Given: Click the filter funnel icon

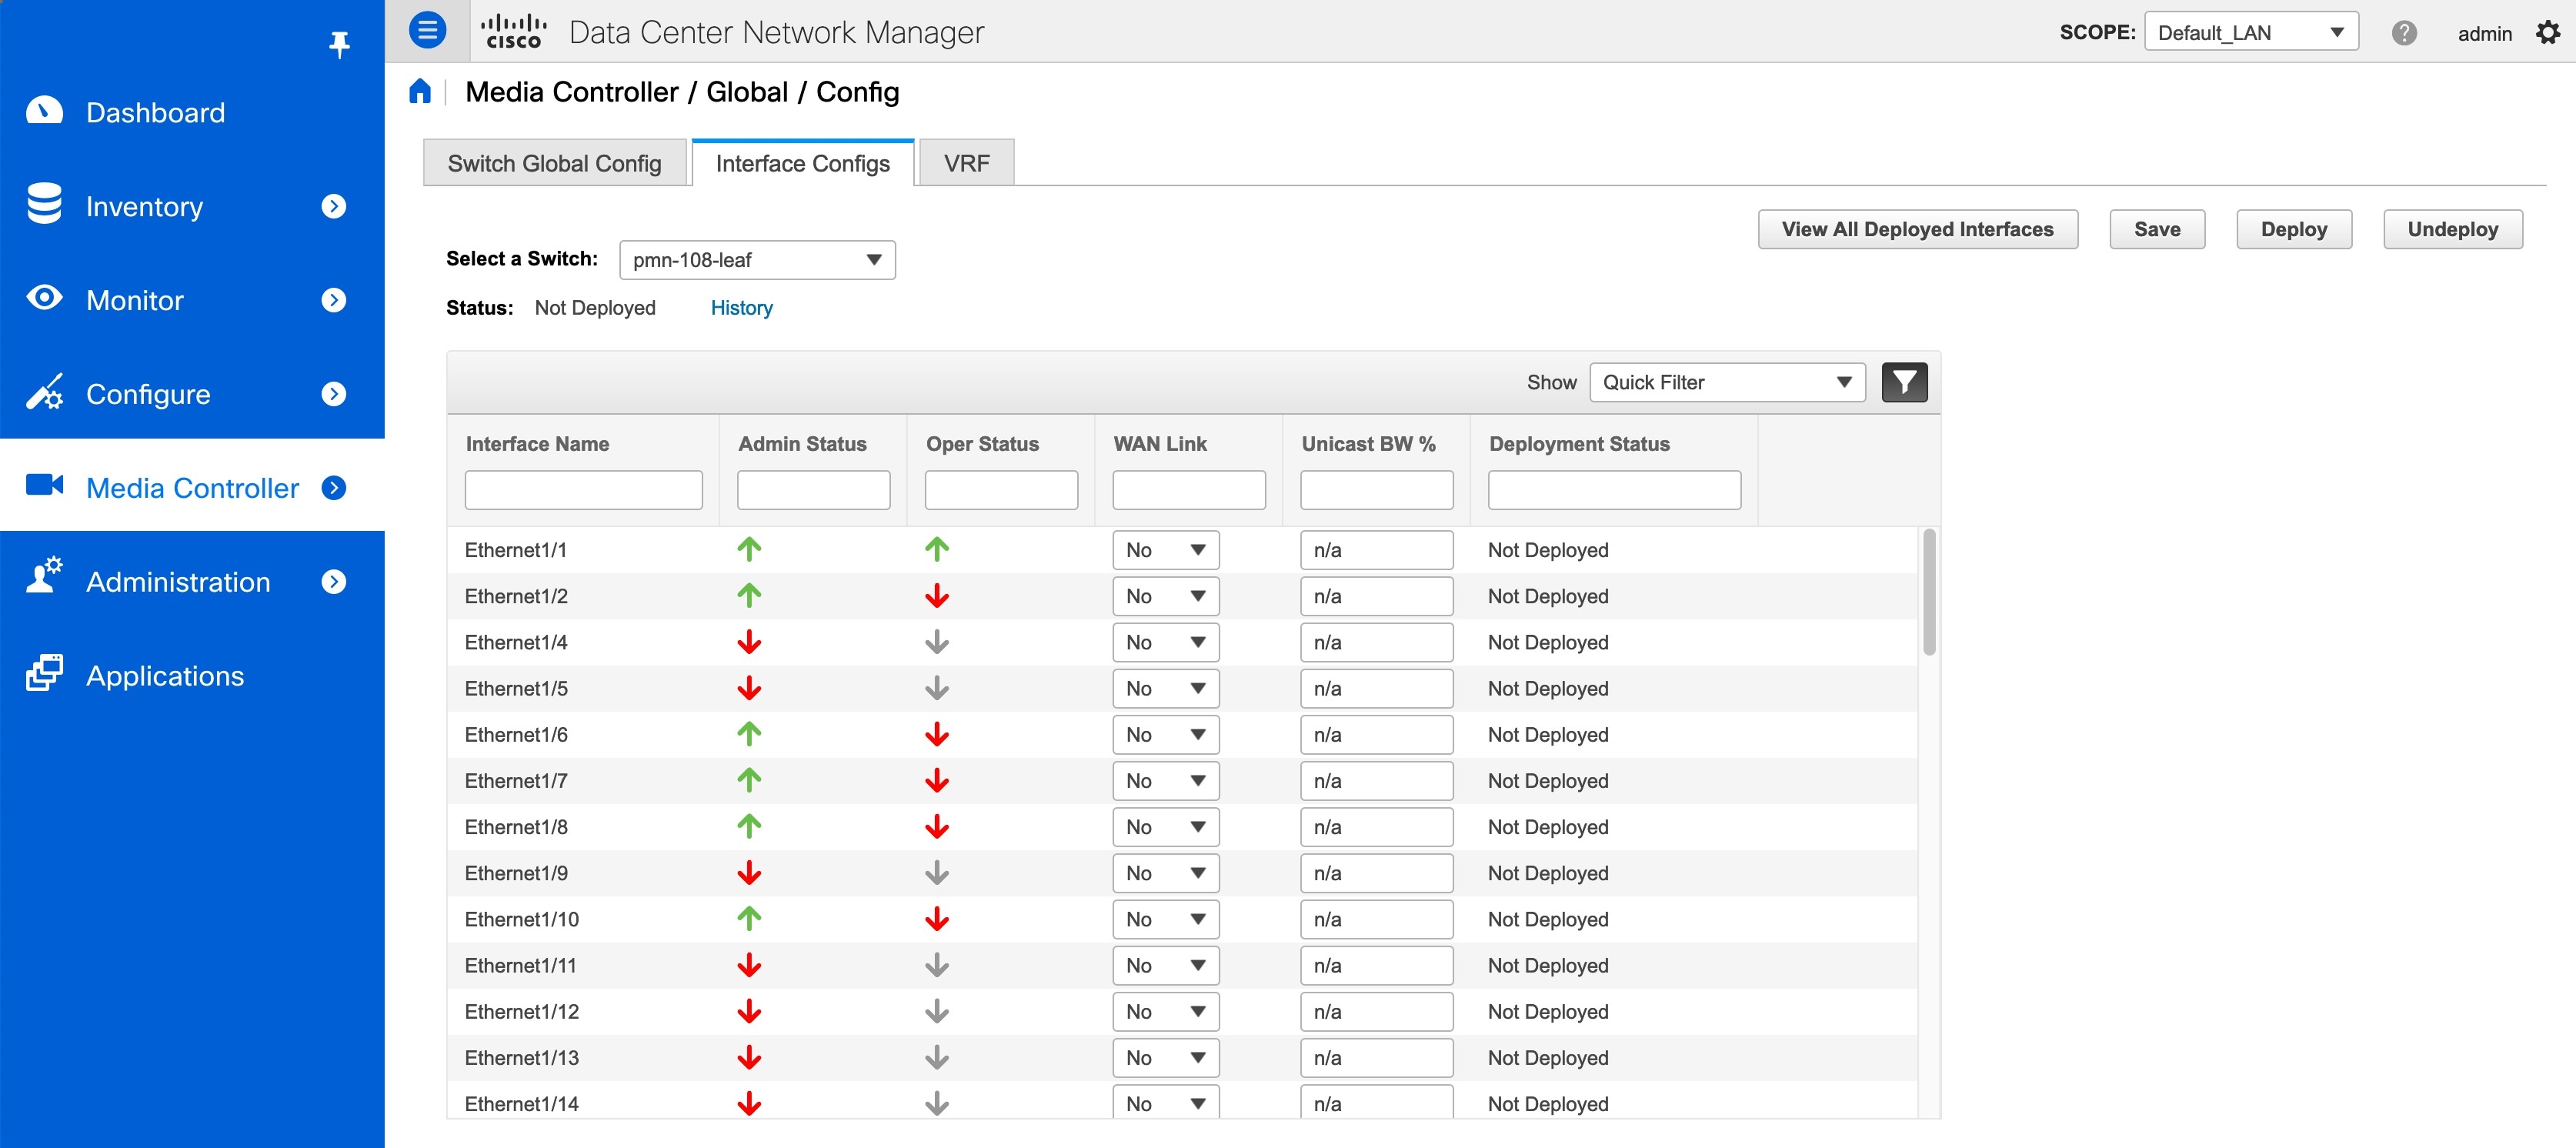Looking at the screenshot, I should click(x=1904, y=382).
